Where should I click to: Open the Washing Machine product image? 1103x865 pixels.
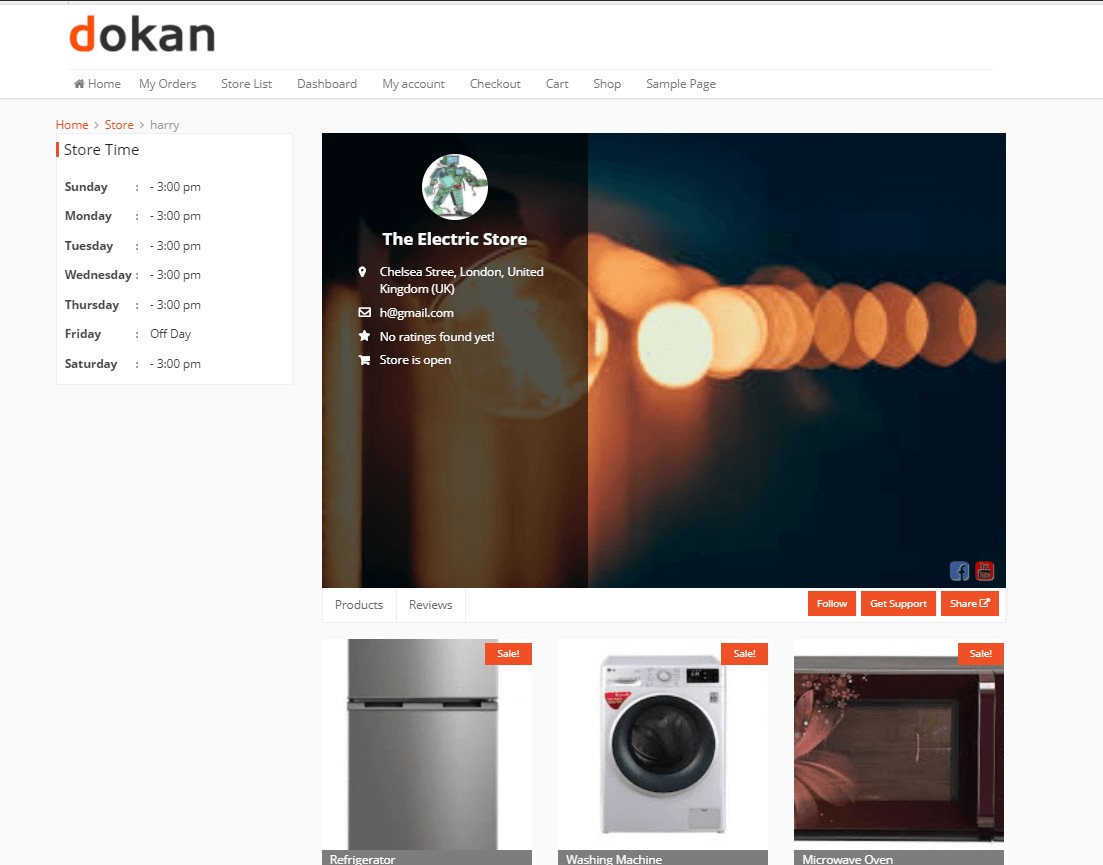pyautogui.click(x=663, y=740)
